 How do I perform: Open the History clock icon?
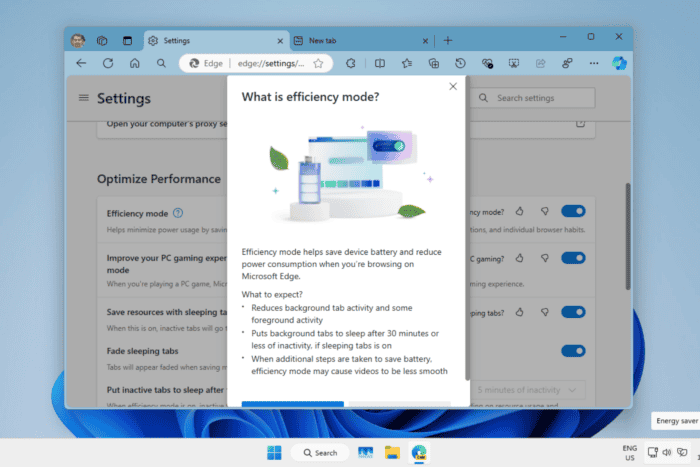tap(460, 63)
